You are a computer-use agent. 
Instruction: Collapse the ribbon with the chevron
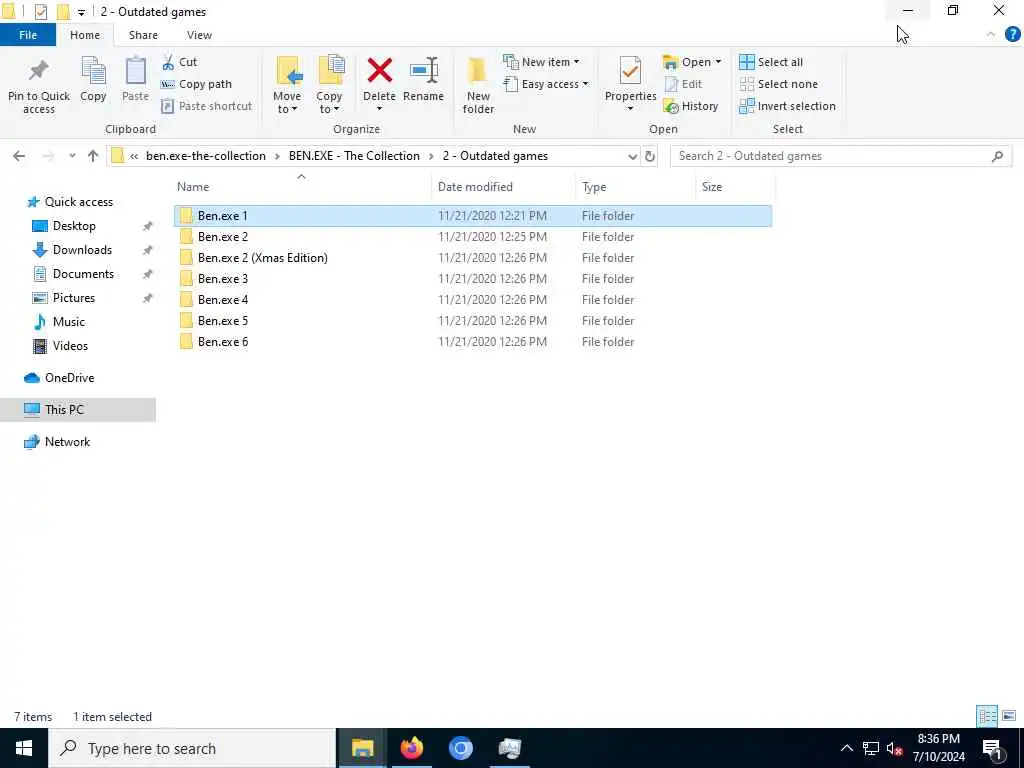tap(991, 35)
